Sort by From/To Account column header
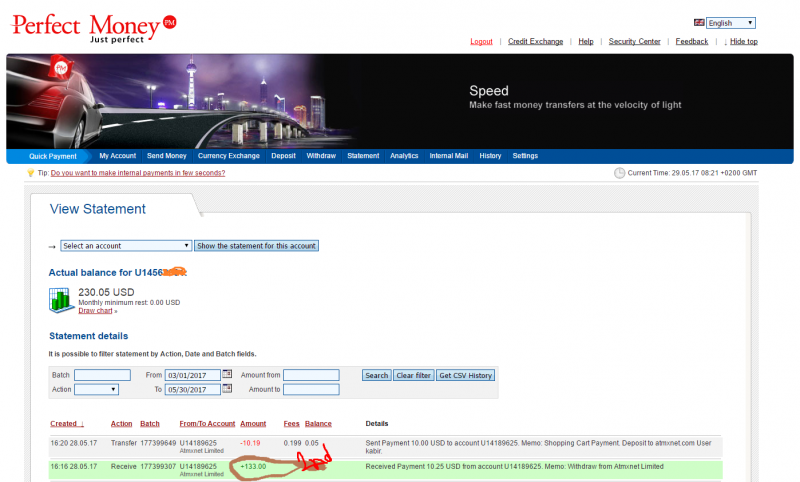The width and height of the screenshot is (800, 482). pyautogui.click(x=207, y=423)
